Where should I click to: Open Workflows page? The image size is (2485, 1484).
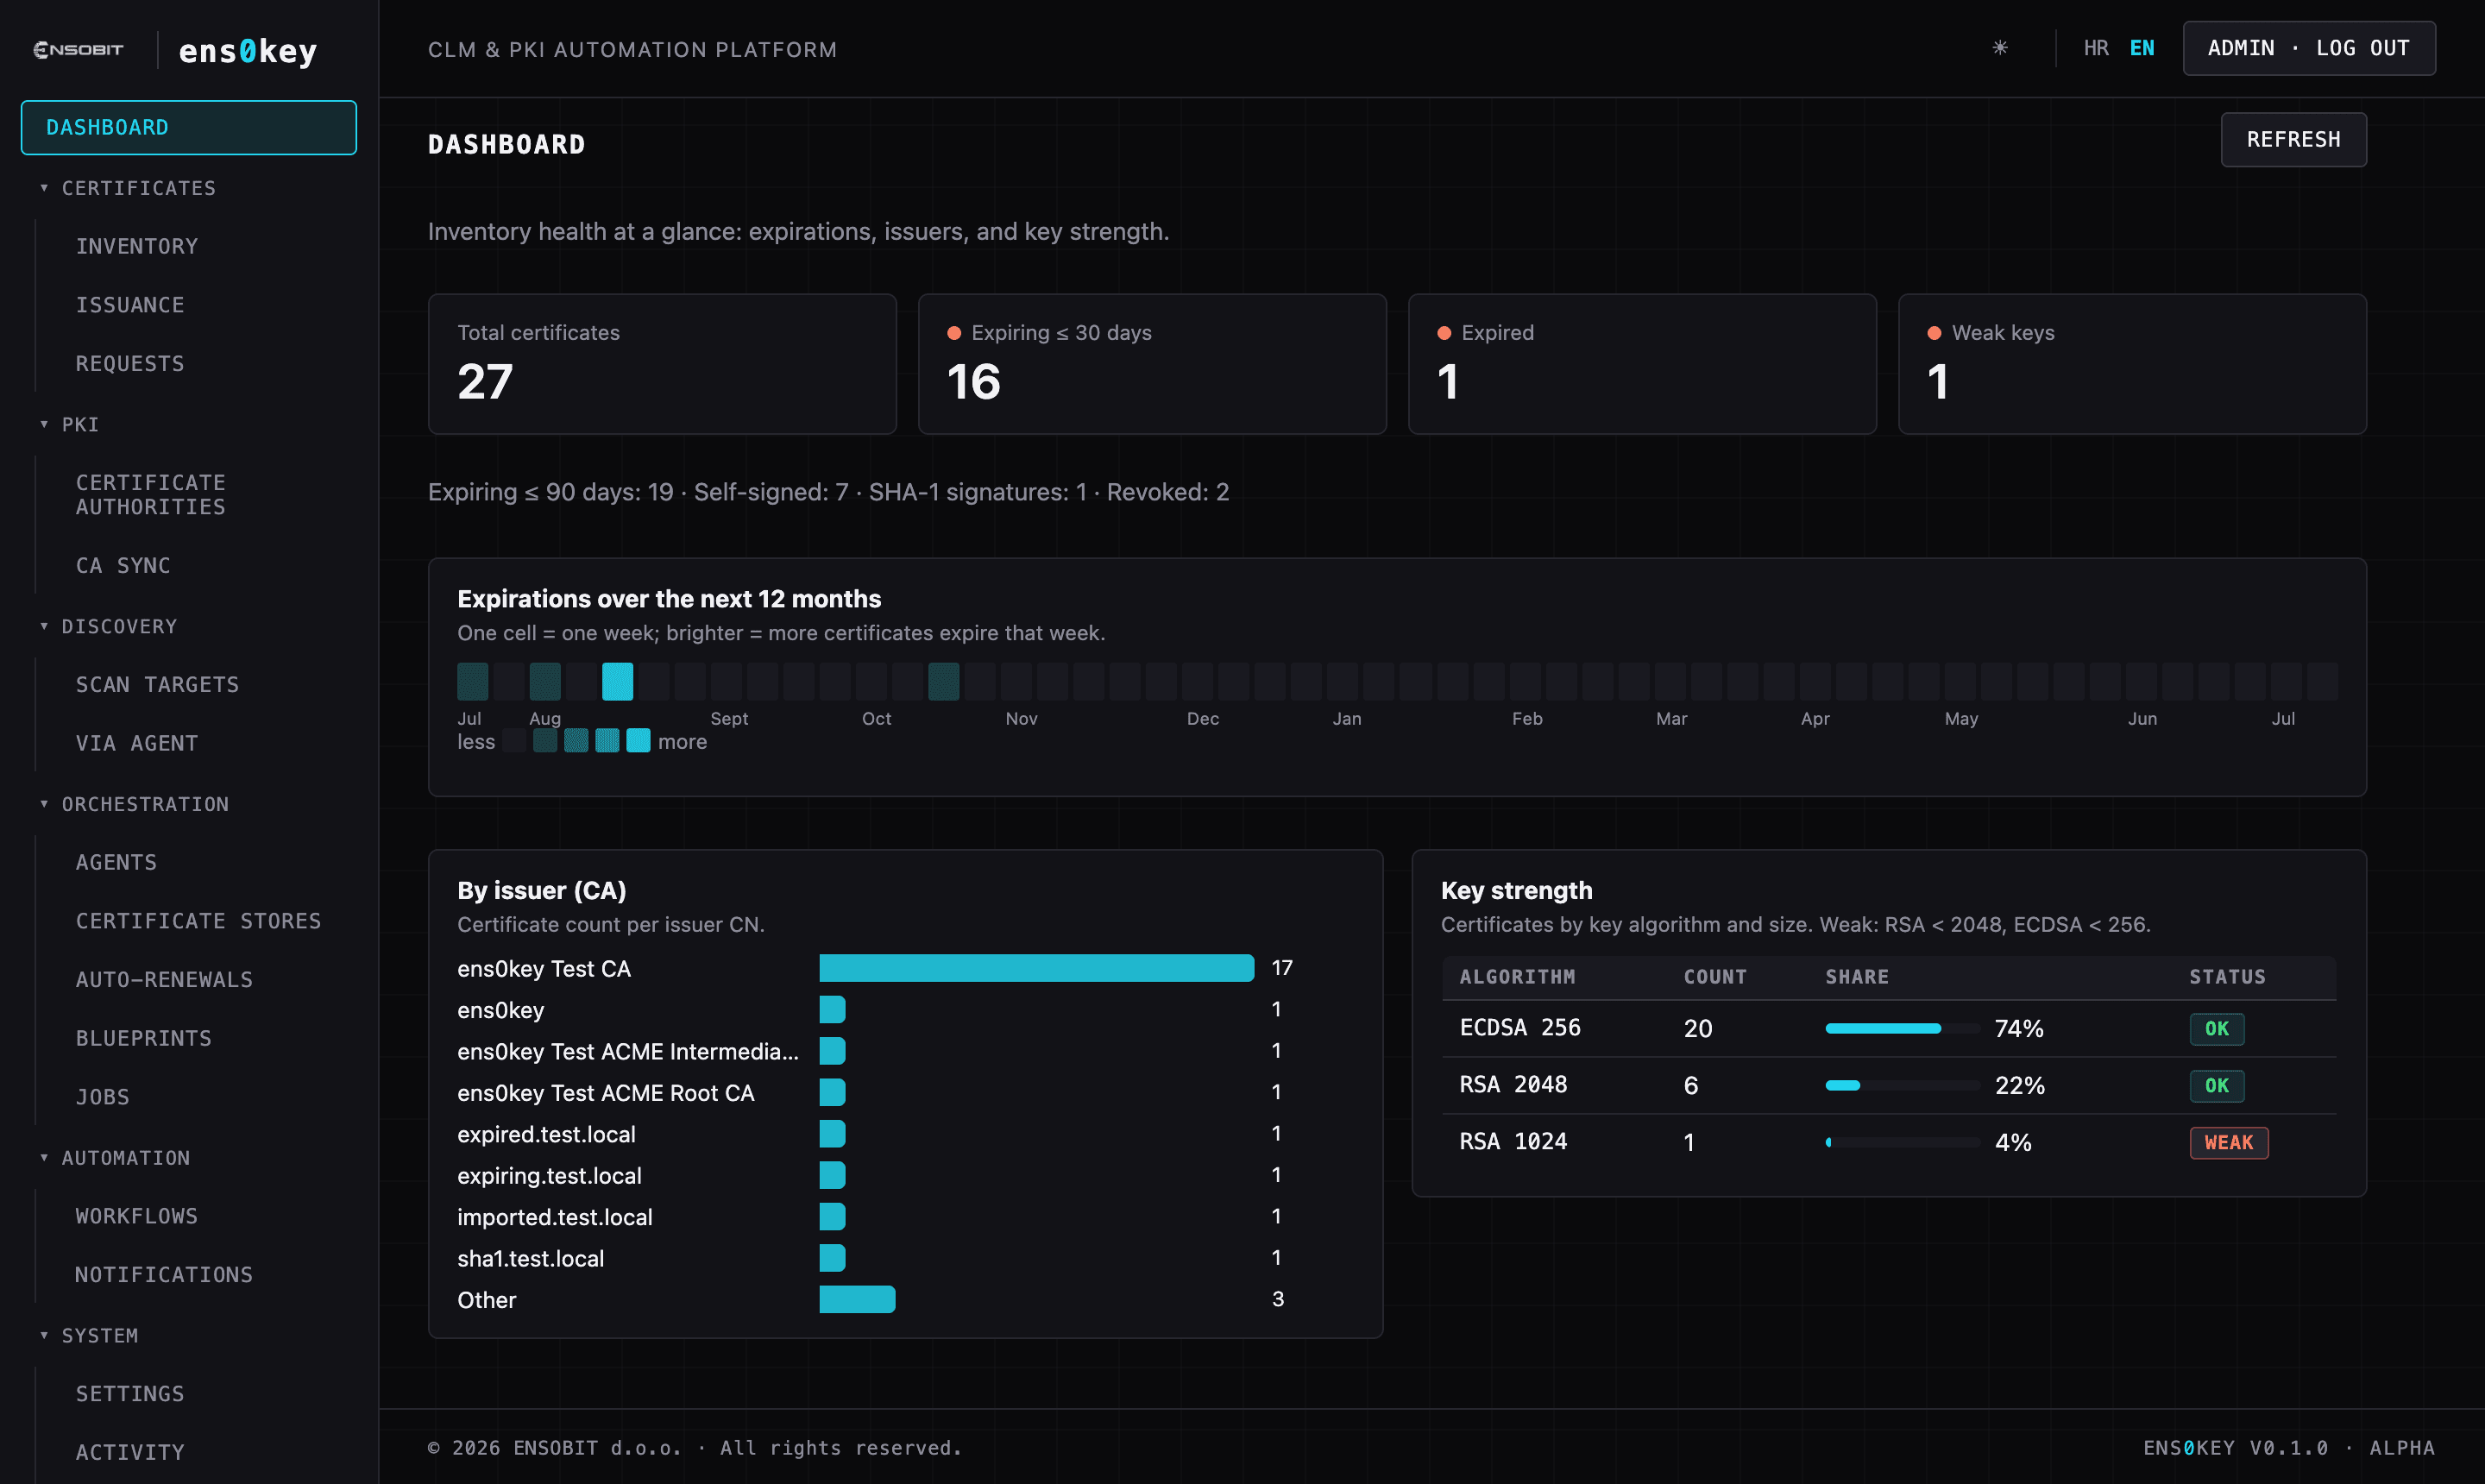click(137, 1216)
